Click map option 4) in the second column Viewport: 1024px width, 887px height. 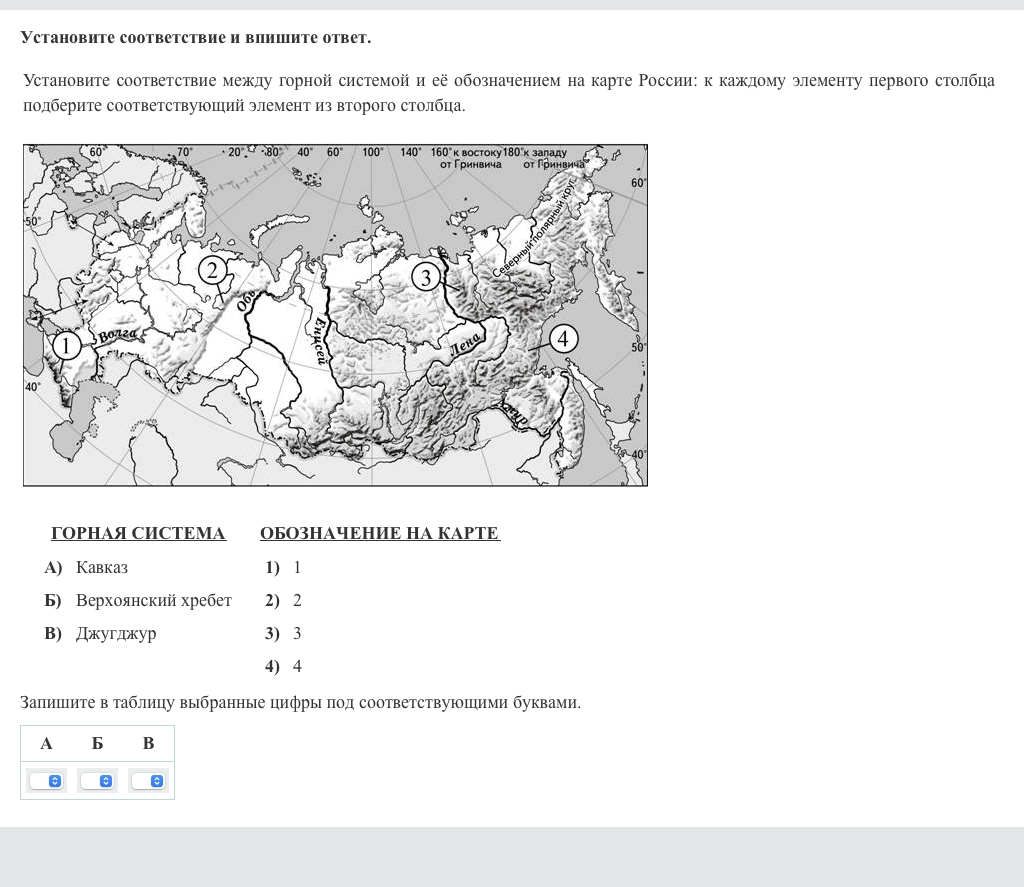(284, 667)
